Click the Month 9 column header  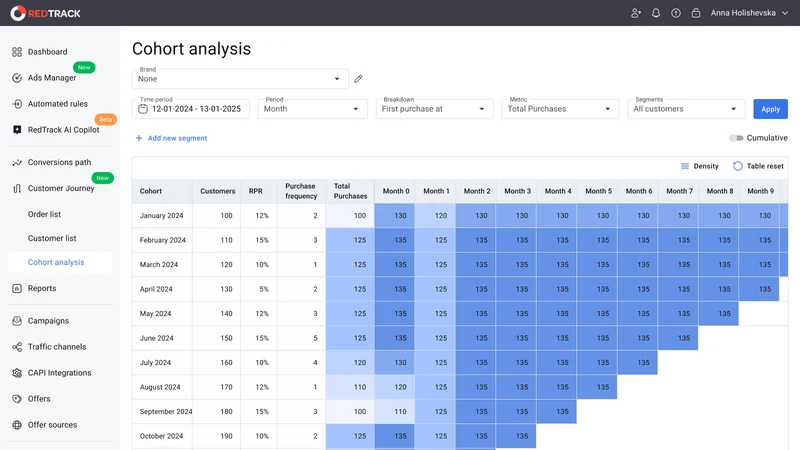coord(760,191)
